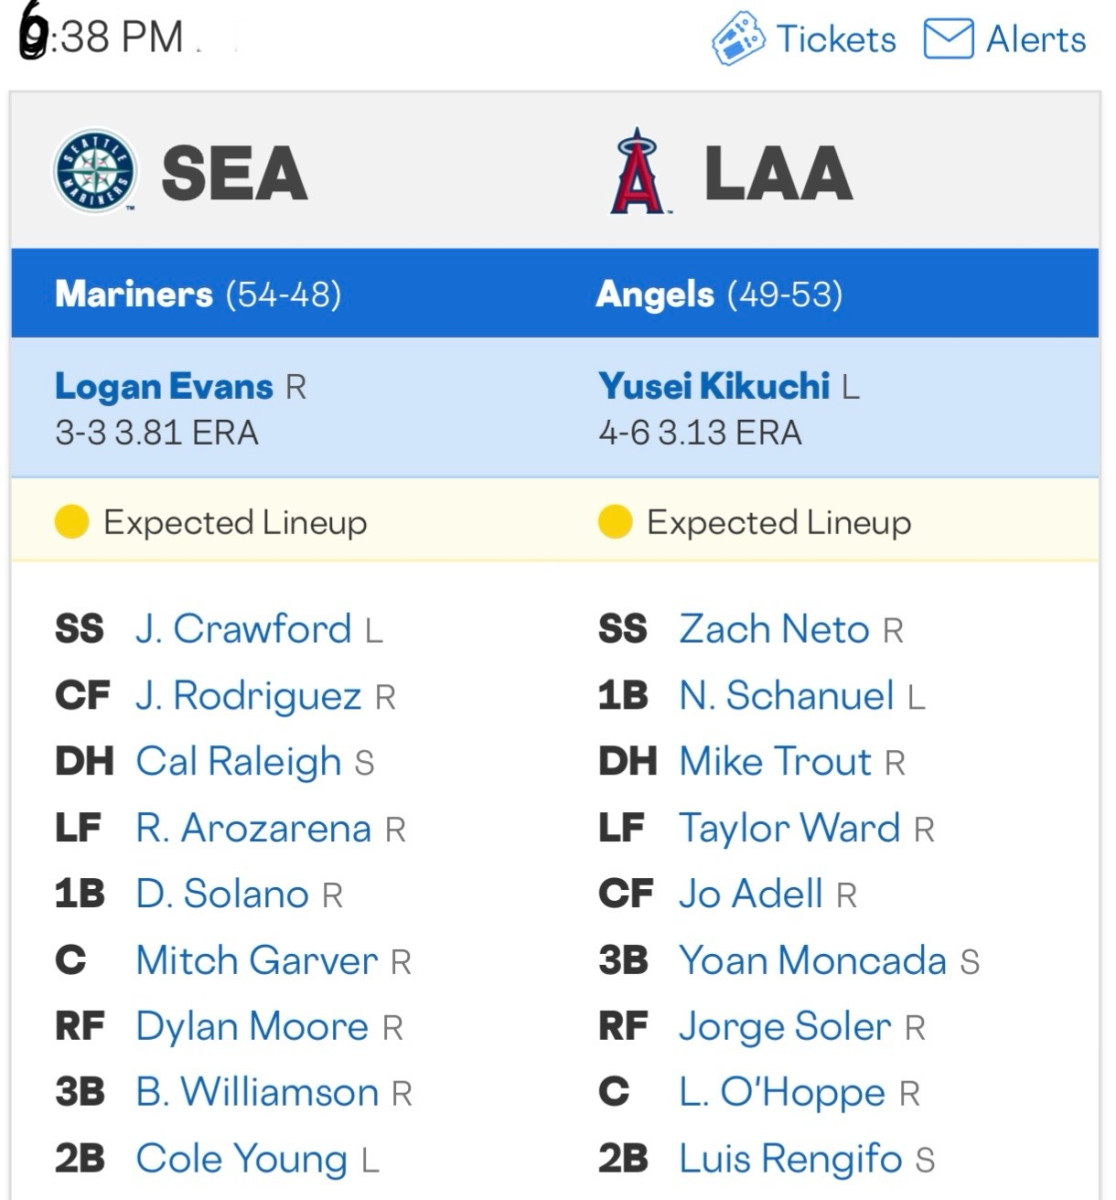Open the Alerts link
Image resolution: width=1116 pixels, height=1200 pixels.
pyautogui.click(x=1036, y=40)
